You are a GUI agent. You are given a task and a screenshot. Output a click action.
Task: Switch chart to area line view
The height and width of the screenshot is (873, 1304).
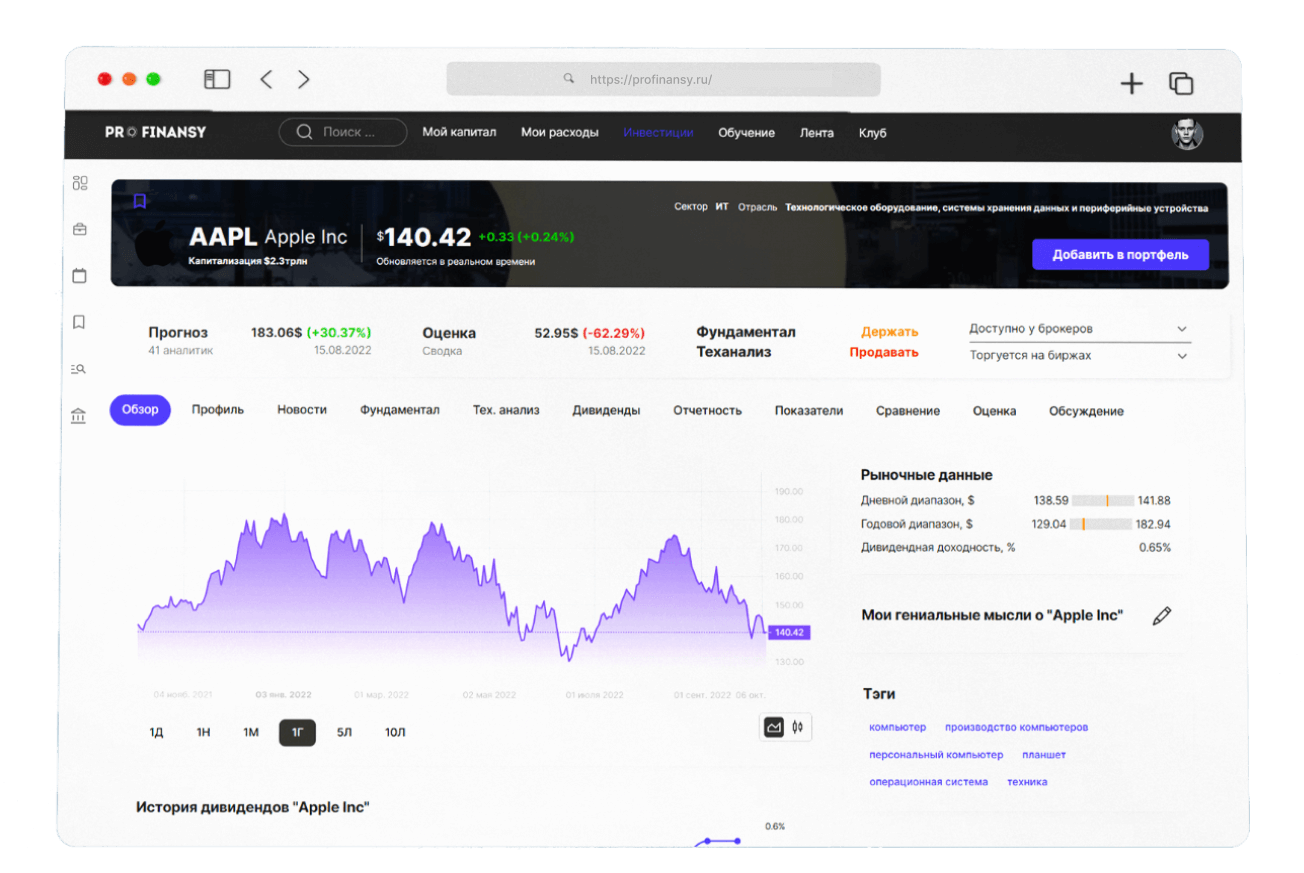pyautogui.click(x=774, y=727)
